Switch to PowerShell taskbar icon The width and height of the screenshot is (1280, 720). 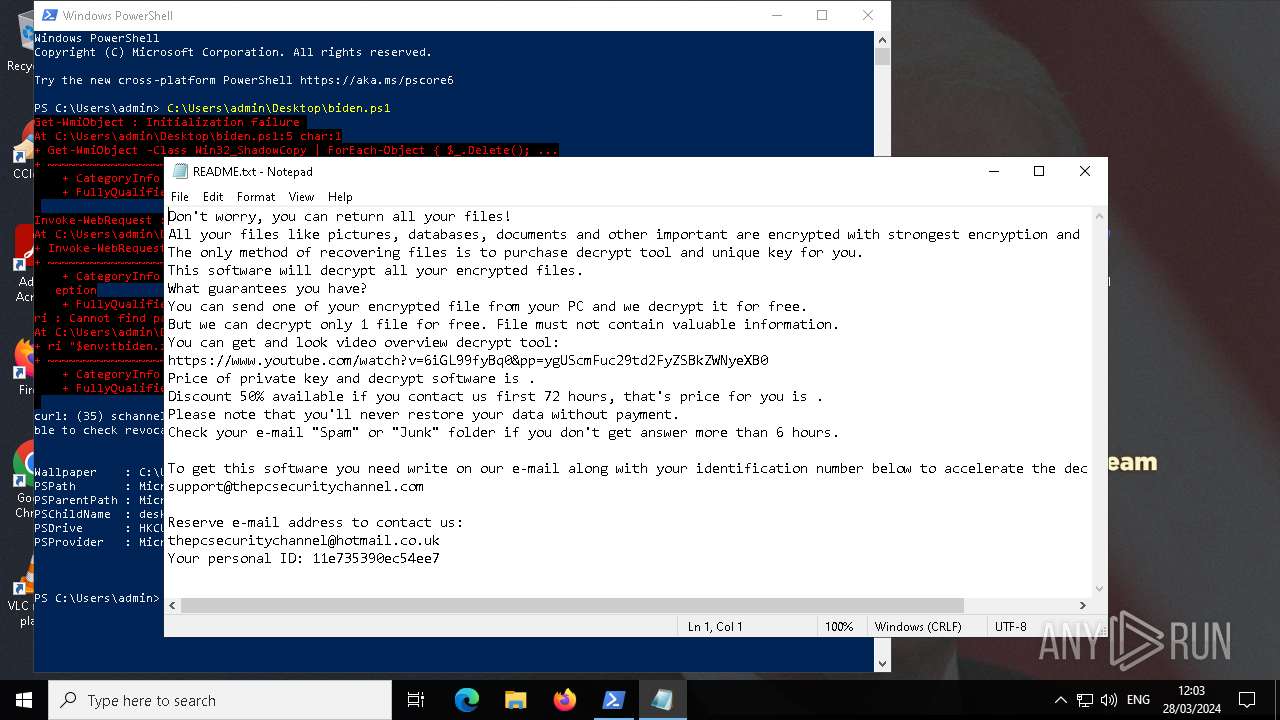613,700
